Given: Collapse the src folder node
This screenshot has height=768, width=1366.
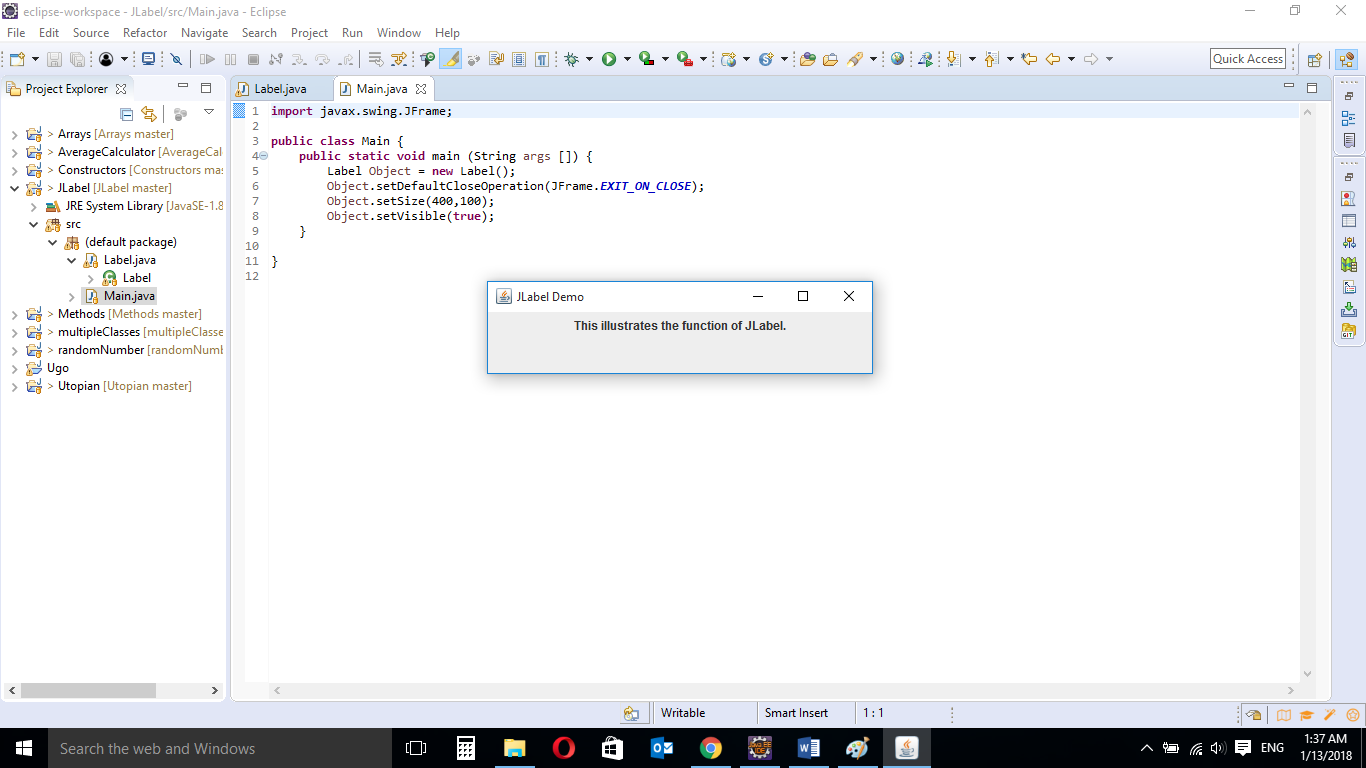Looking at the screenshot, I should (34, 224).
